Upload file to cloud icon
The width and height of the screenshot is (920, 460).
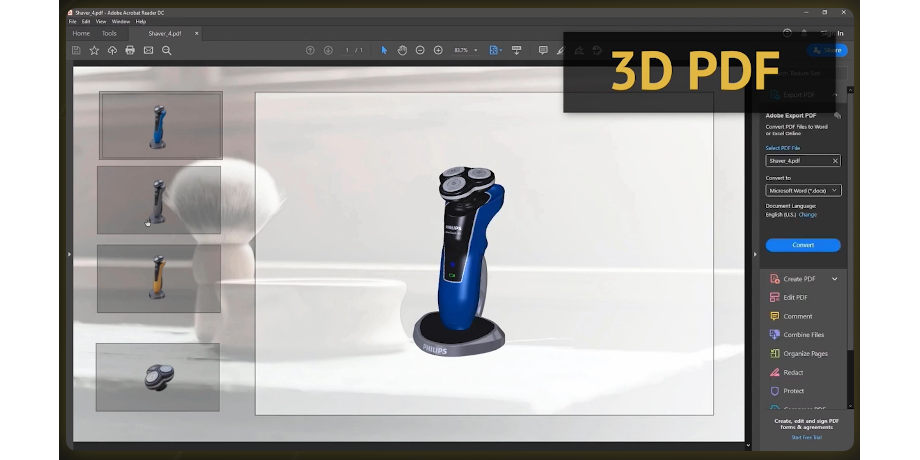point(112,50)
